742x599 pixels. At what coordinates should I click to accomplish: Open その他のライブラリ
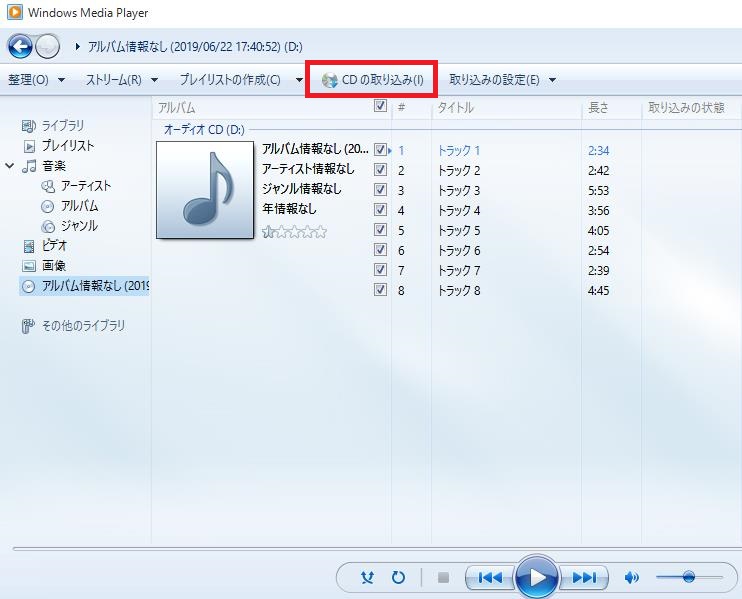click(84, 326)
